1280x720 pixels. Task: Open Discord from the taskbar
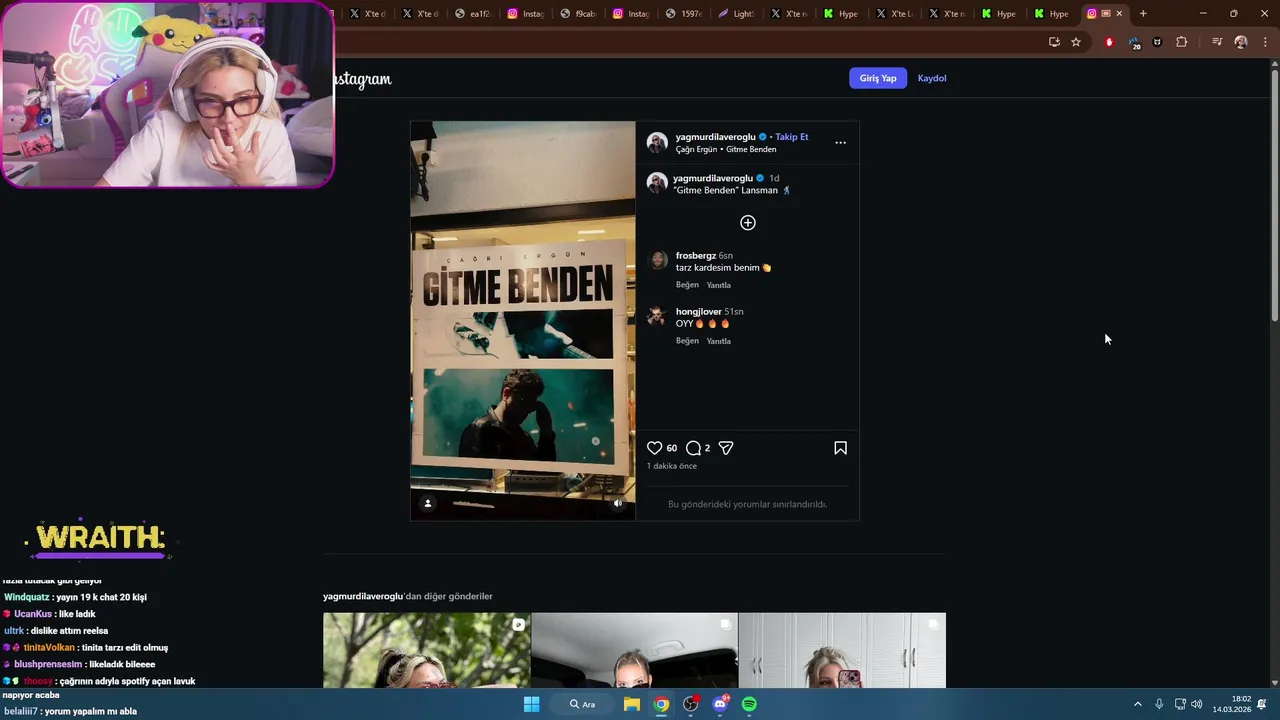(720, 704)
